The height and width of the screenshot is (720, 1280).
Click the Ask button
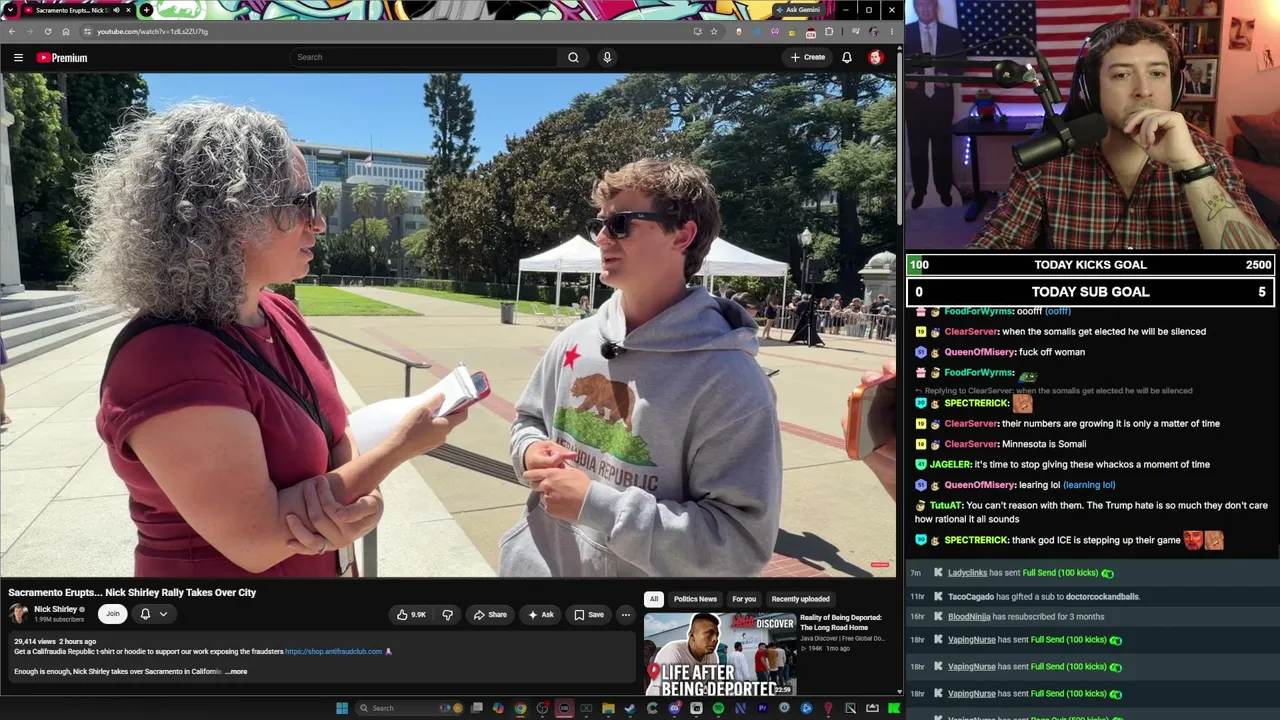tap(541, 615)
